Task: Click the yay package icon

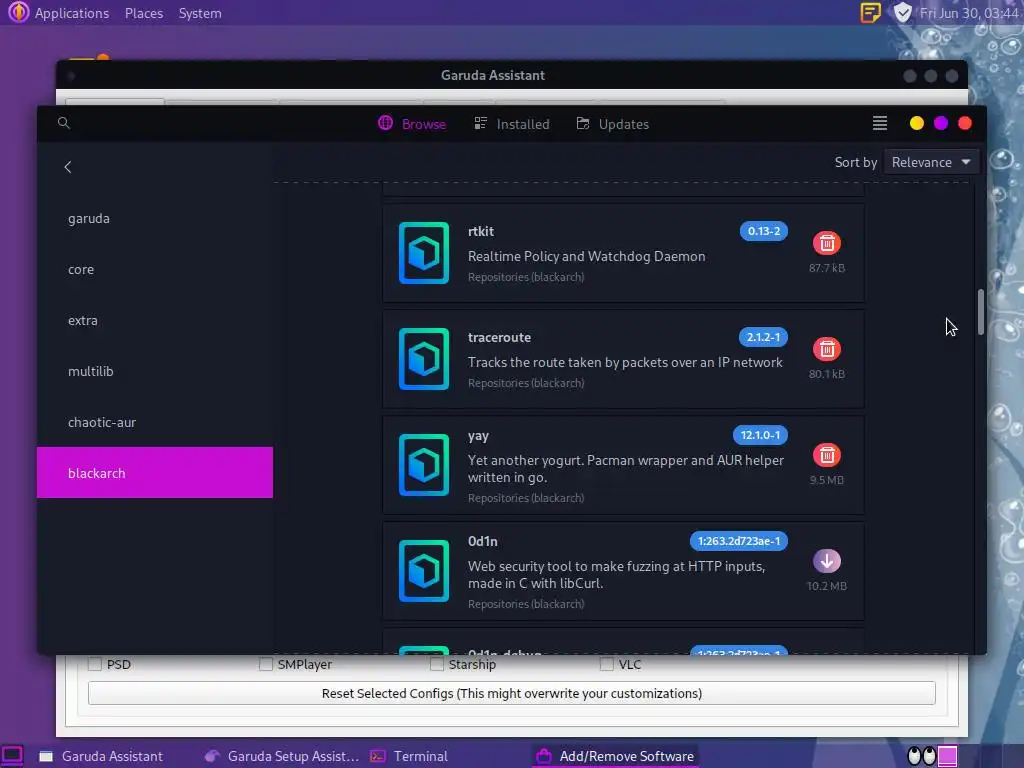Action: pos(424,464)
